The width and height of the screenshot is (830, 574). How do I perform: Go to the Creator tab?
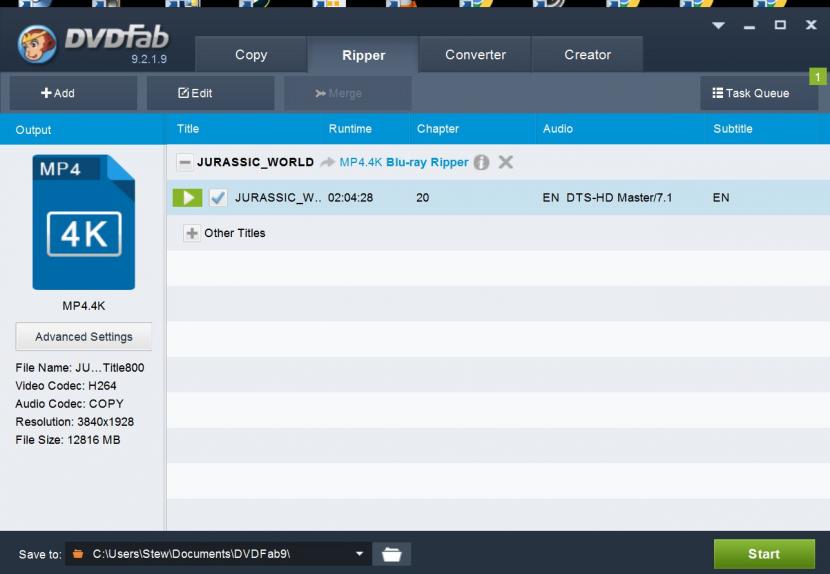[588, 55]
